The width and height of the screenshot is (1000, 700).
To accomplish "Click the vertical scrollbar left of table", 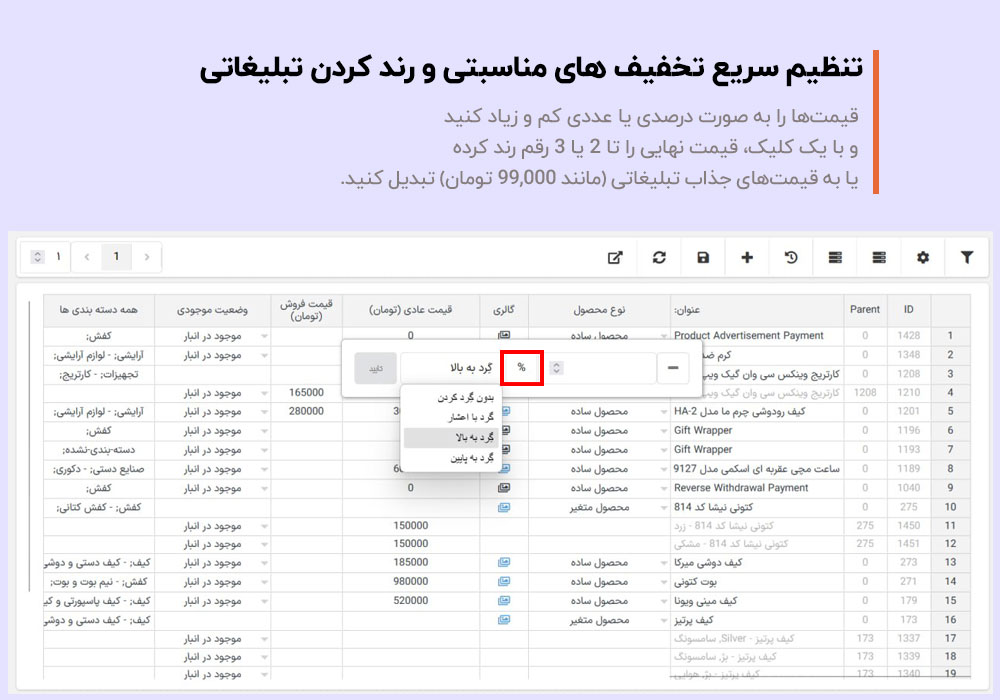I will tap(29, 446).
